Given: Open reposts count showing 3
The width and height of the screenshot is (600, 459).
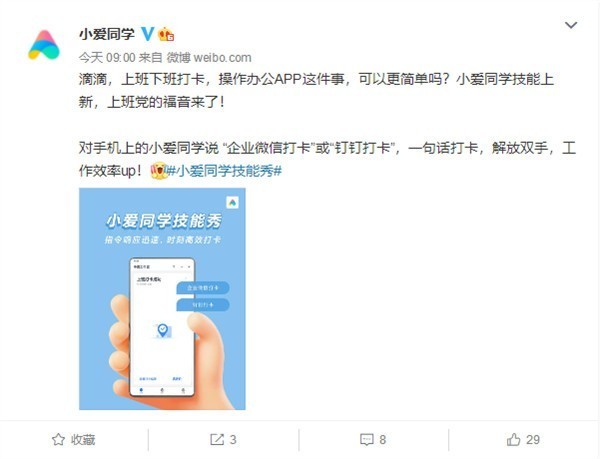Looking at the screenshot, I should pos(233,439).
